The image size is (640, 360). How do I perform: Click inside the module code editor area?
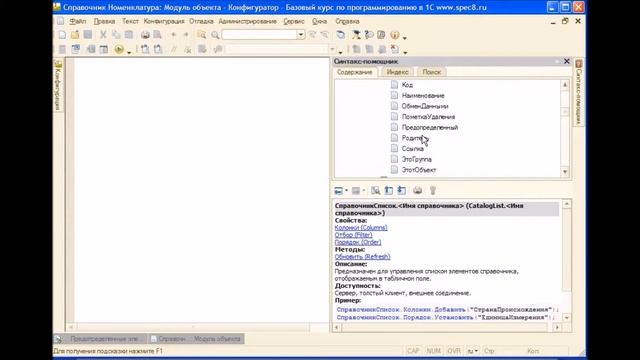coord(201,190)
